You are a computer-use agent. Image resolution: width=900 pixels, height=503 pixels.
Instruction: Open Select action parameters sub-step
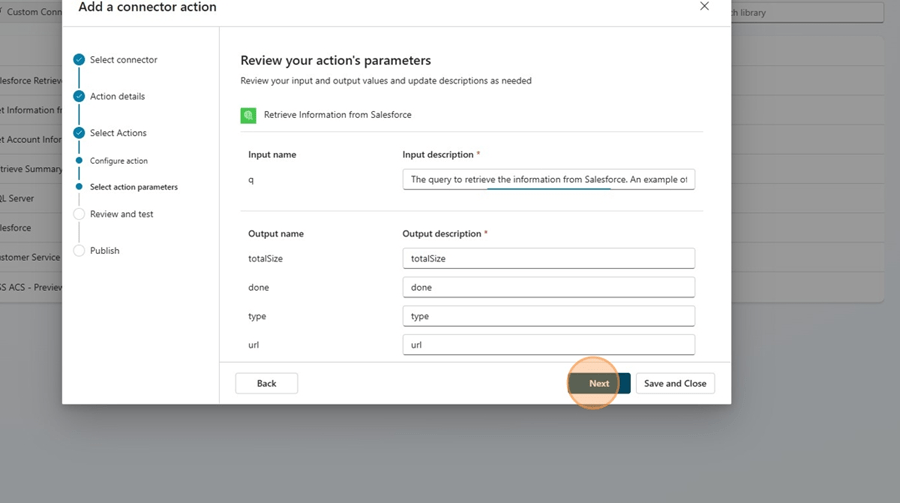coord(133,187)
